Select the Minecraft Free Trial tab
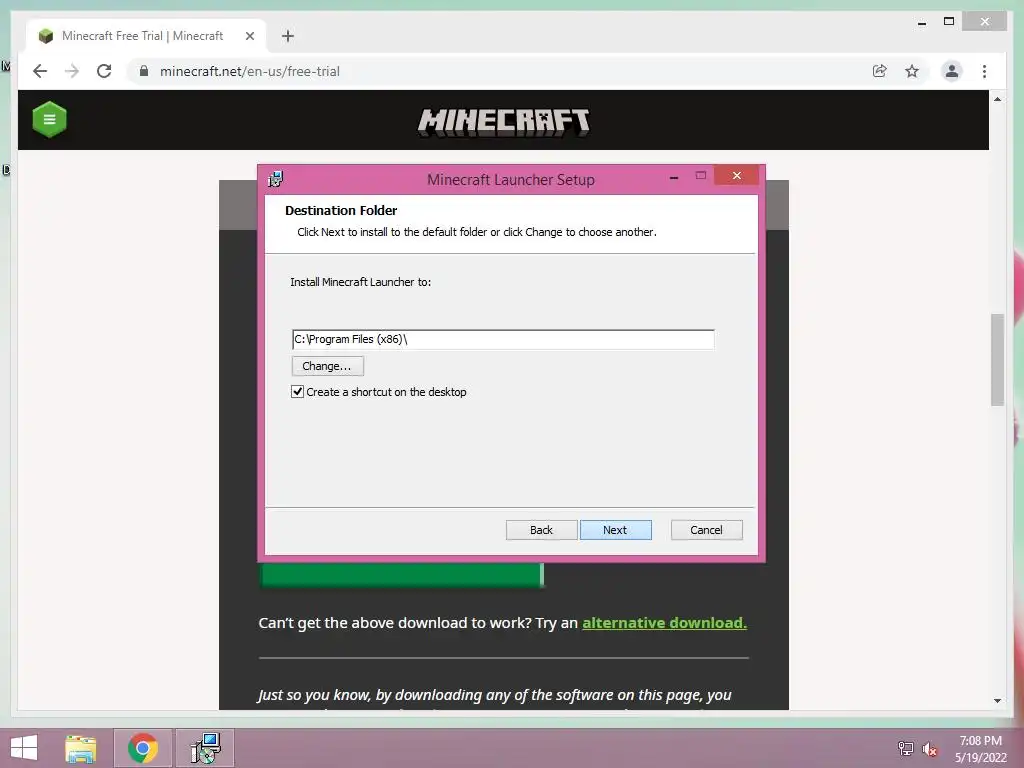This screenshot has width=1024, height=768. tap(147, 36)
